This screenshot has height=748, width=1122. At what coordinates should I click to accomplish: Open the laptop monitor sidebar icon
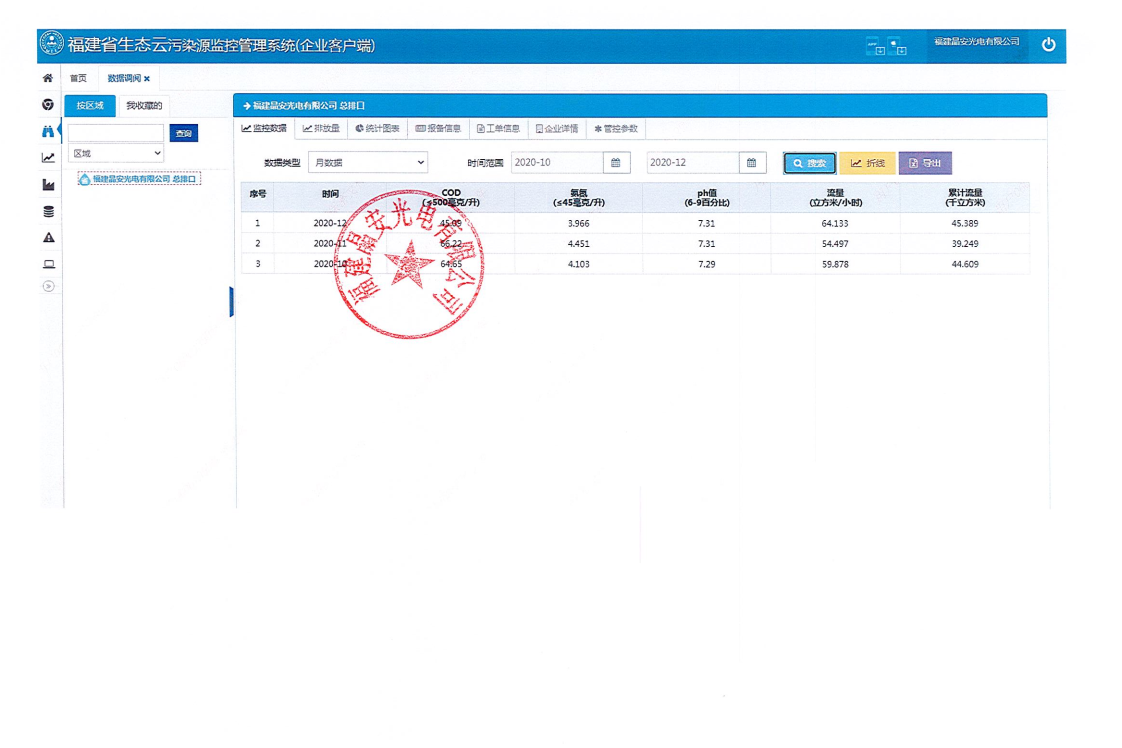(x=47, y=265)
